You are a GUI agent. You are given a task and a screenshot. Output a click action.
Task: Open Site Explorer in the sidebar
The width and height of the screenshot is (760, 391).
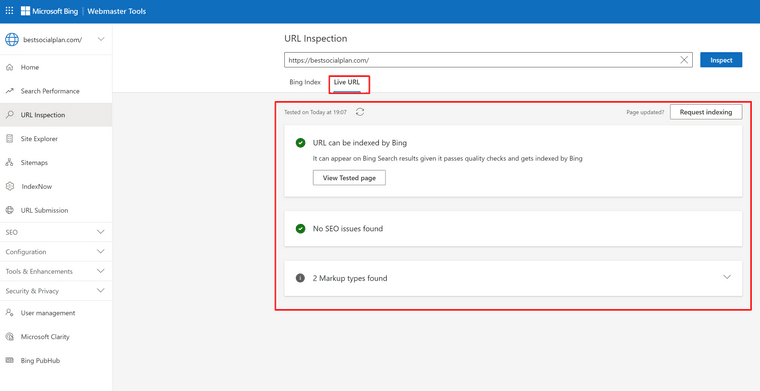pyautogui.click(x=56, y=139)
